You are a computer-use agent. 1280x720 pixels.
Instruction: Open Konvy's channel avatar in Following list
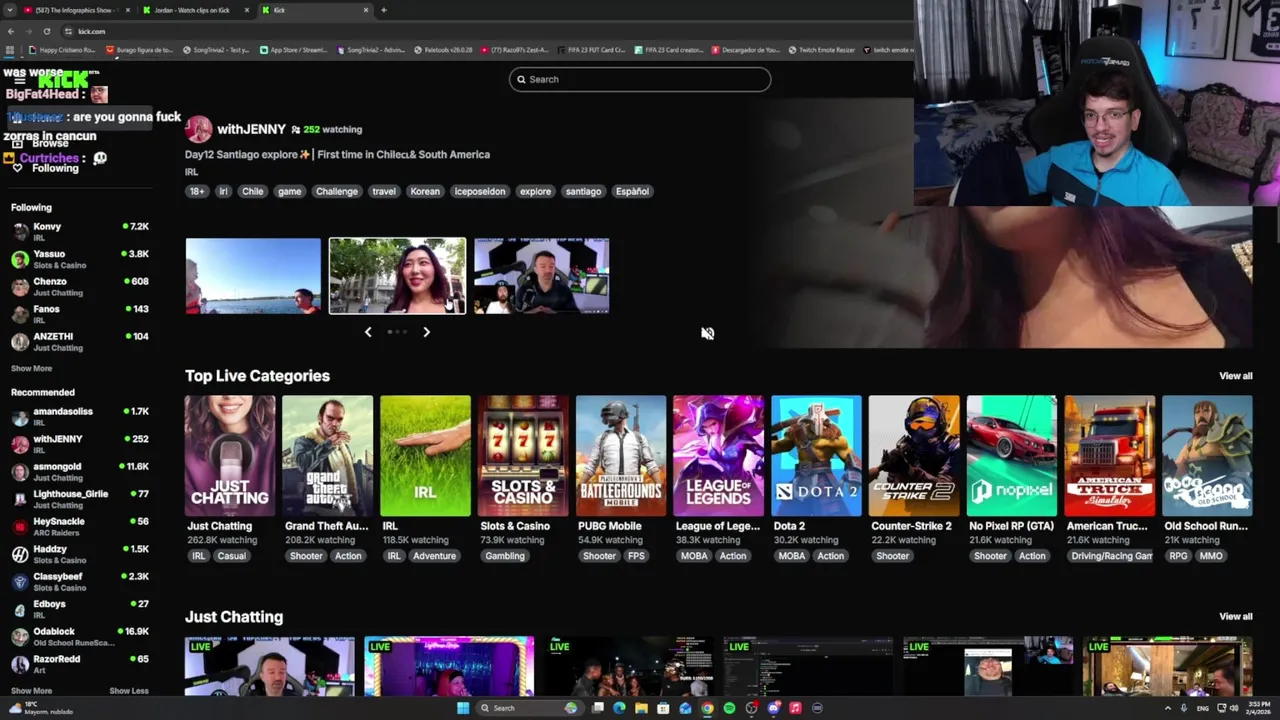pyautogui.click(x=20, y=231)
